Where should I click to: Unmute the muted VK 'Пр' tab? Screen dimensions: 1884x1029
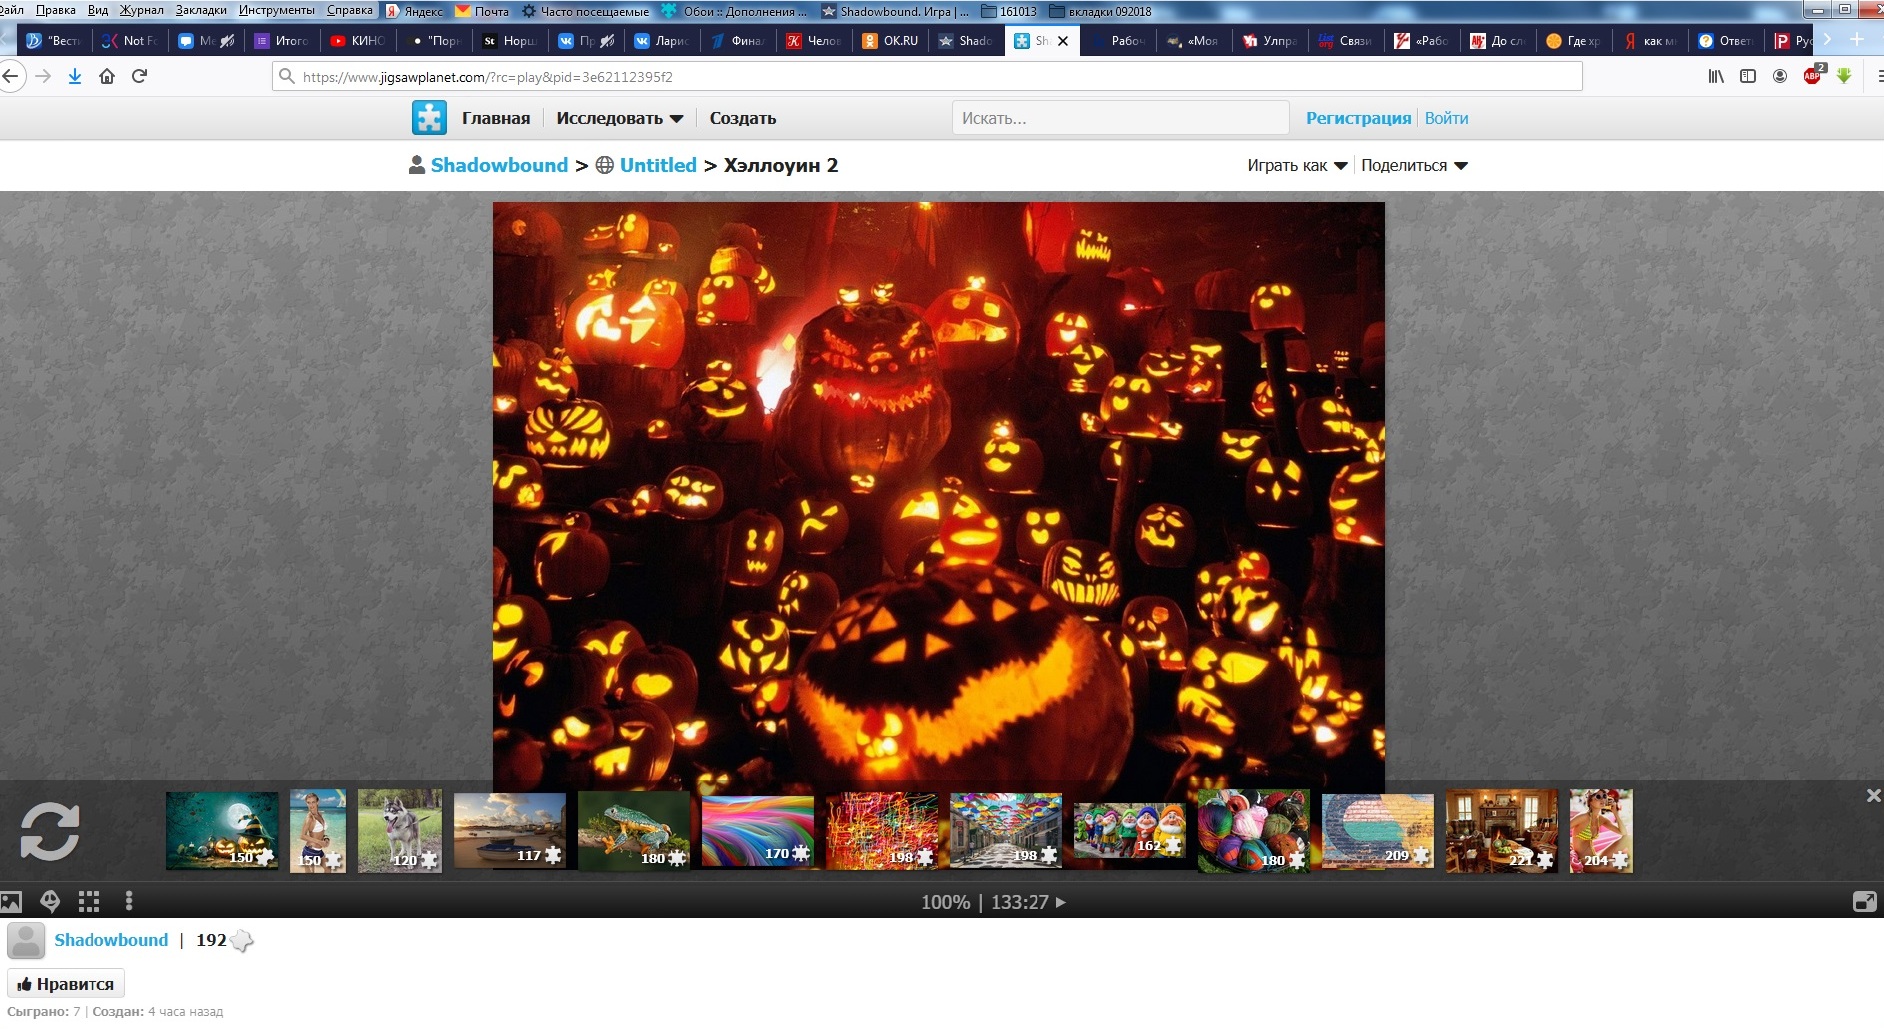pyautogui.click(x=607, y=41)
